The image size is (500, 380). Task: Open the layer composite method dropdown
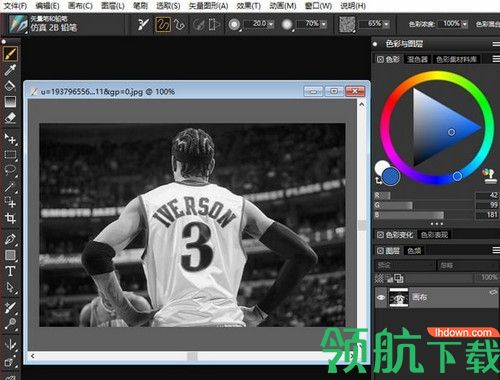404,265
